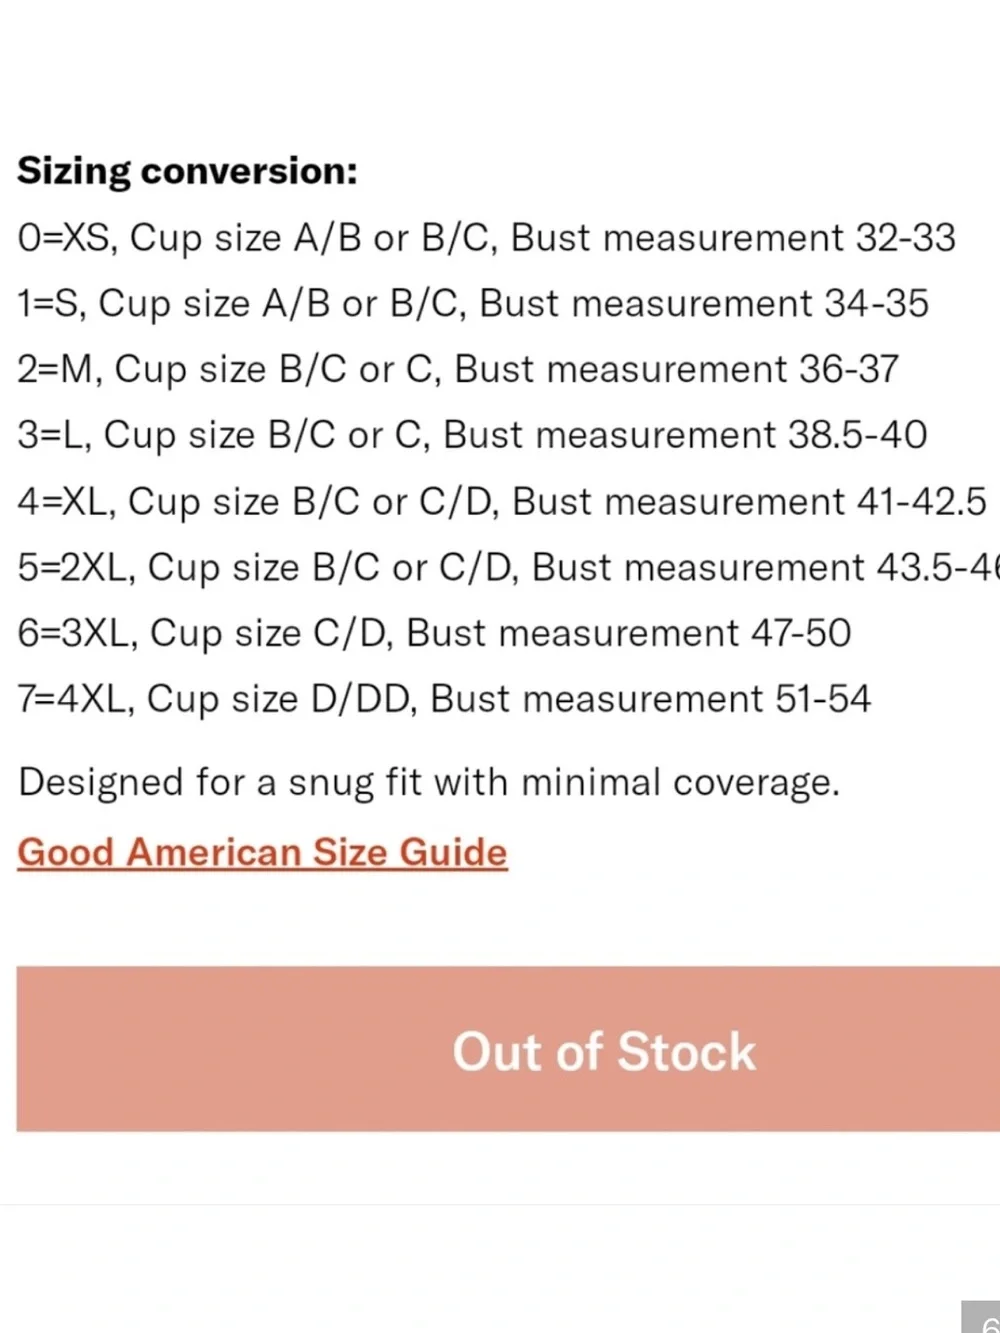Click the gray badge in the bottom corner
Image resolution: width=1000 pixels, height=1333 pixels.
tap(981, 1317)
